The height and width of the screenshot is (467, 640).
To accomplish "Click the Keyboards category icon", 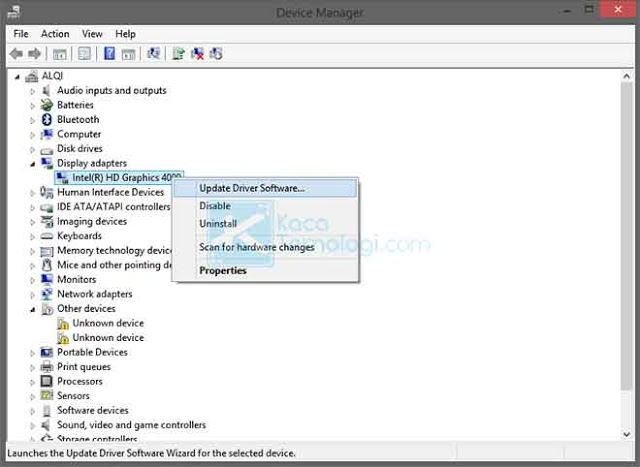I will pos(47,236).
